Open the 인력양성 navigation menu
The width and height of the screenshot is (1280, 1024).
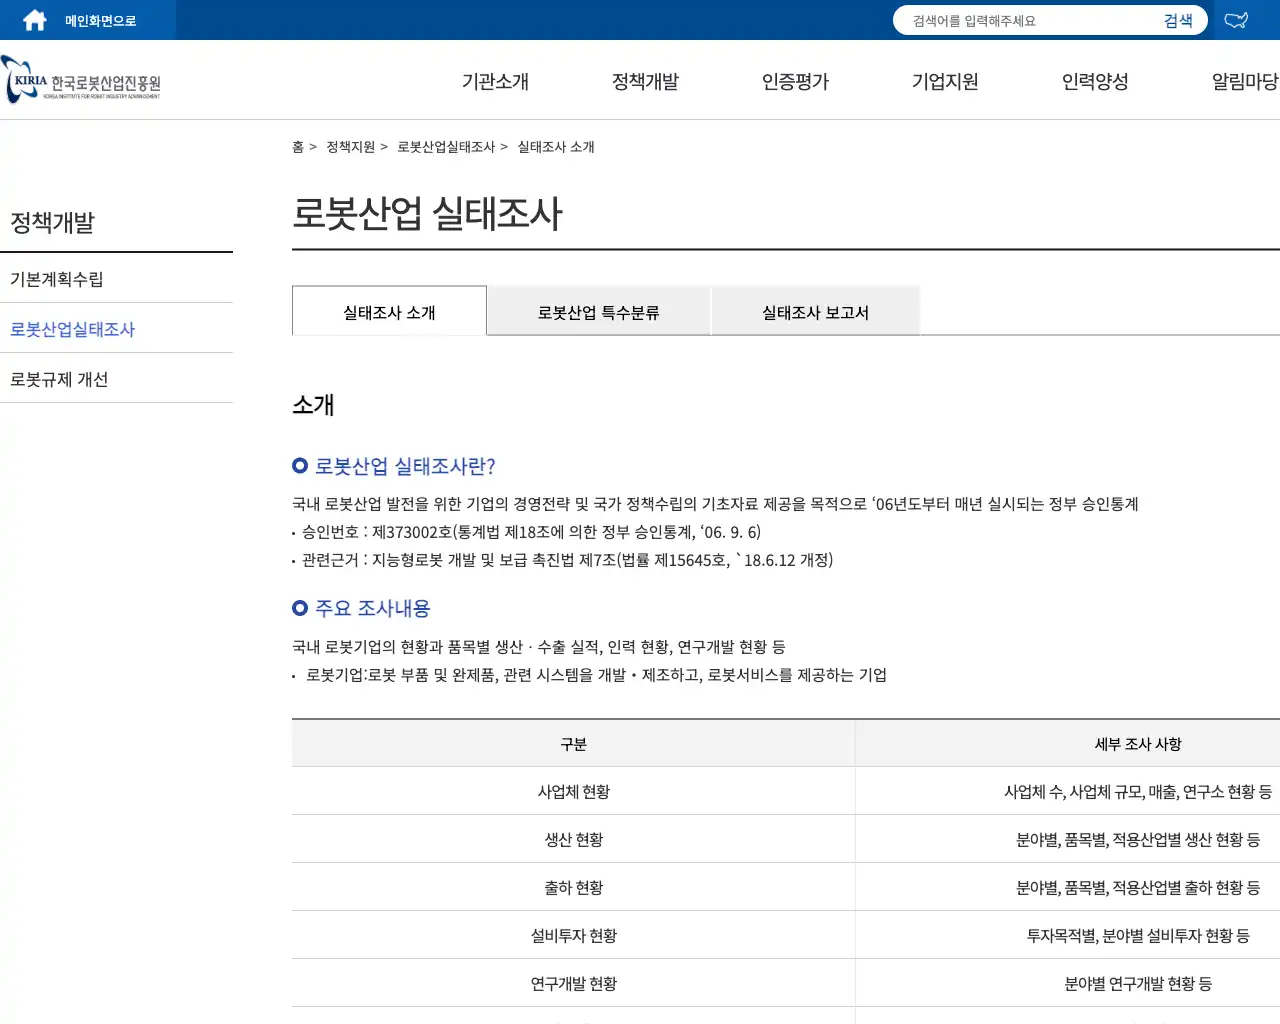[x=1094, y=82]
